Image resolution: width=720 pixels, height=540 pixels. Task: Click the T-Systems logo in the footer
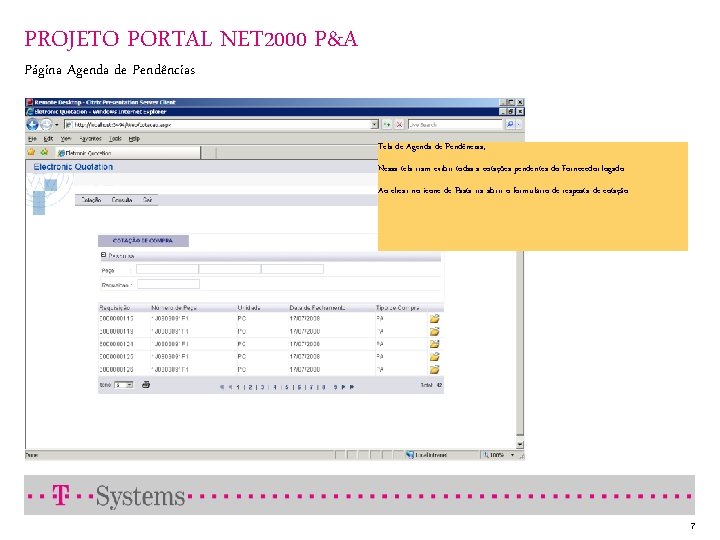(118, 496)
